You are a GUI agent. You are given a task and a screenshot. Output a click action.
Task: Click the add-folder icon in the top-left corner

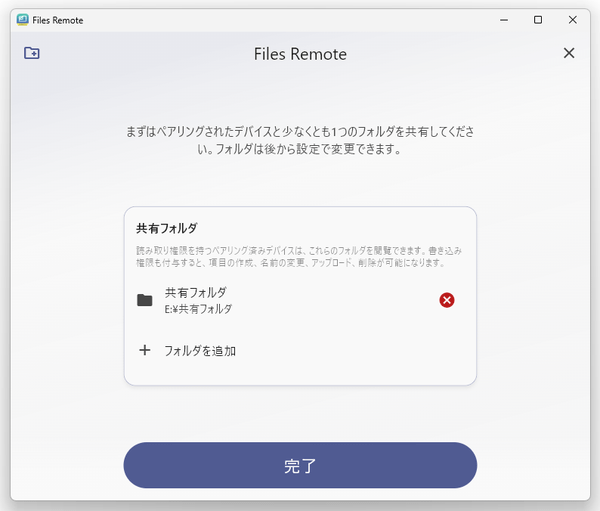[32, 53]
